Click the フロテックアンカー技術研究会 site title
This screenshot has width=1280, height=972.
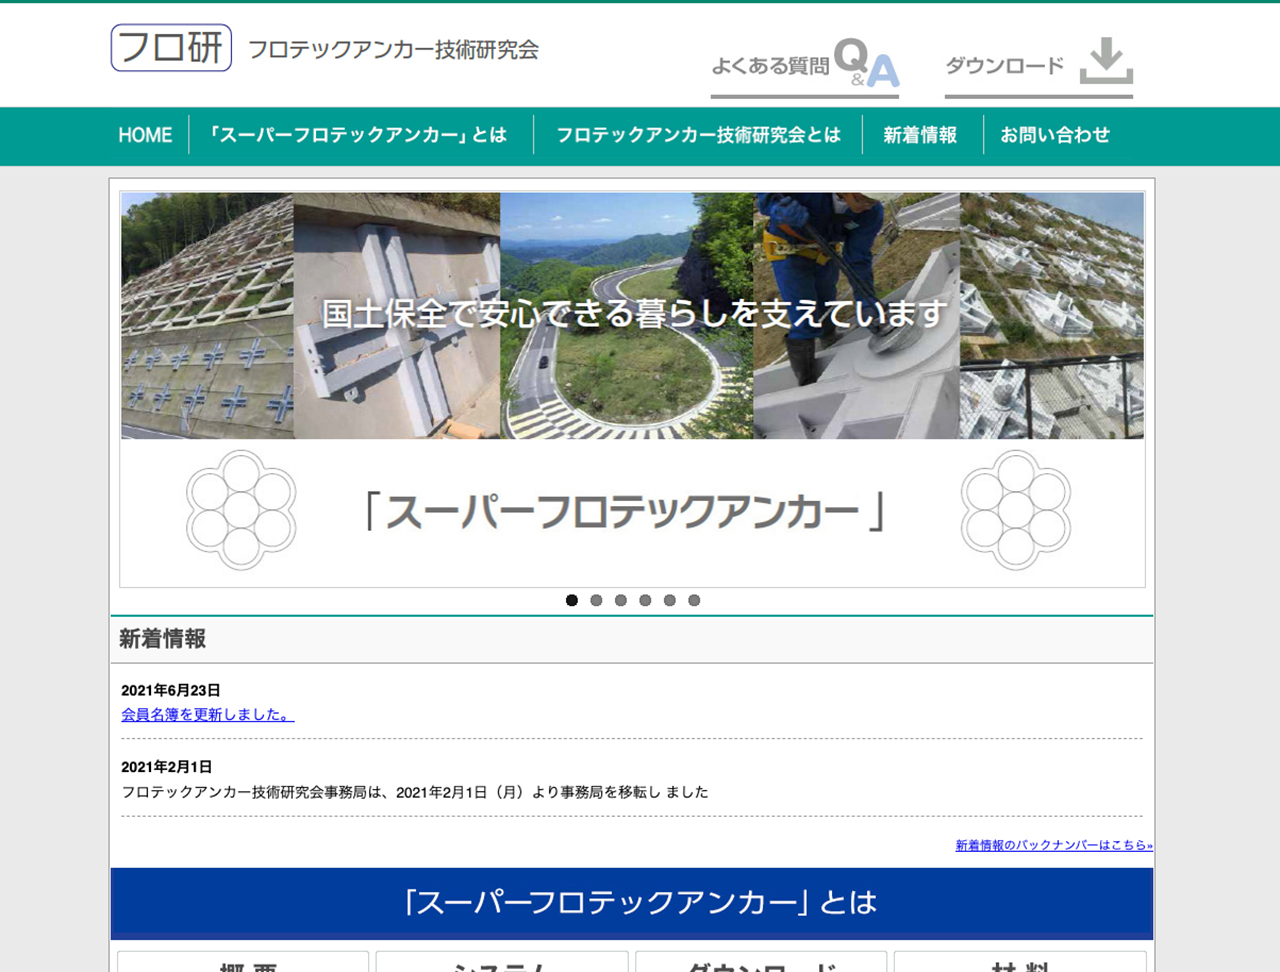click(393, 50)
